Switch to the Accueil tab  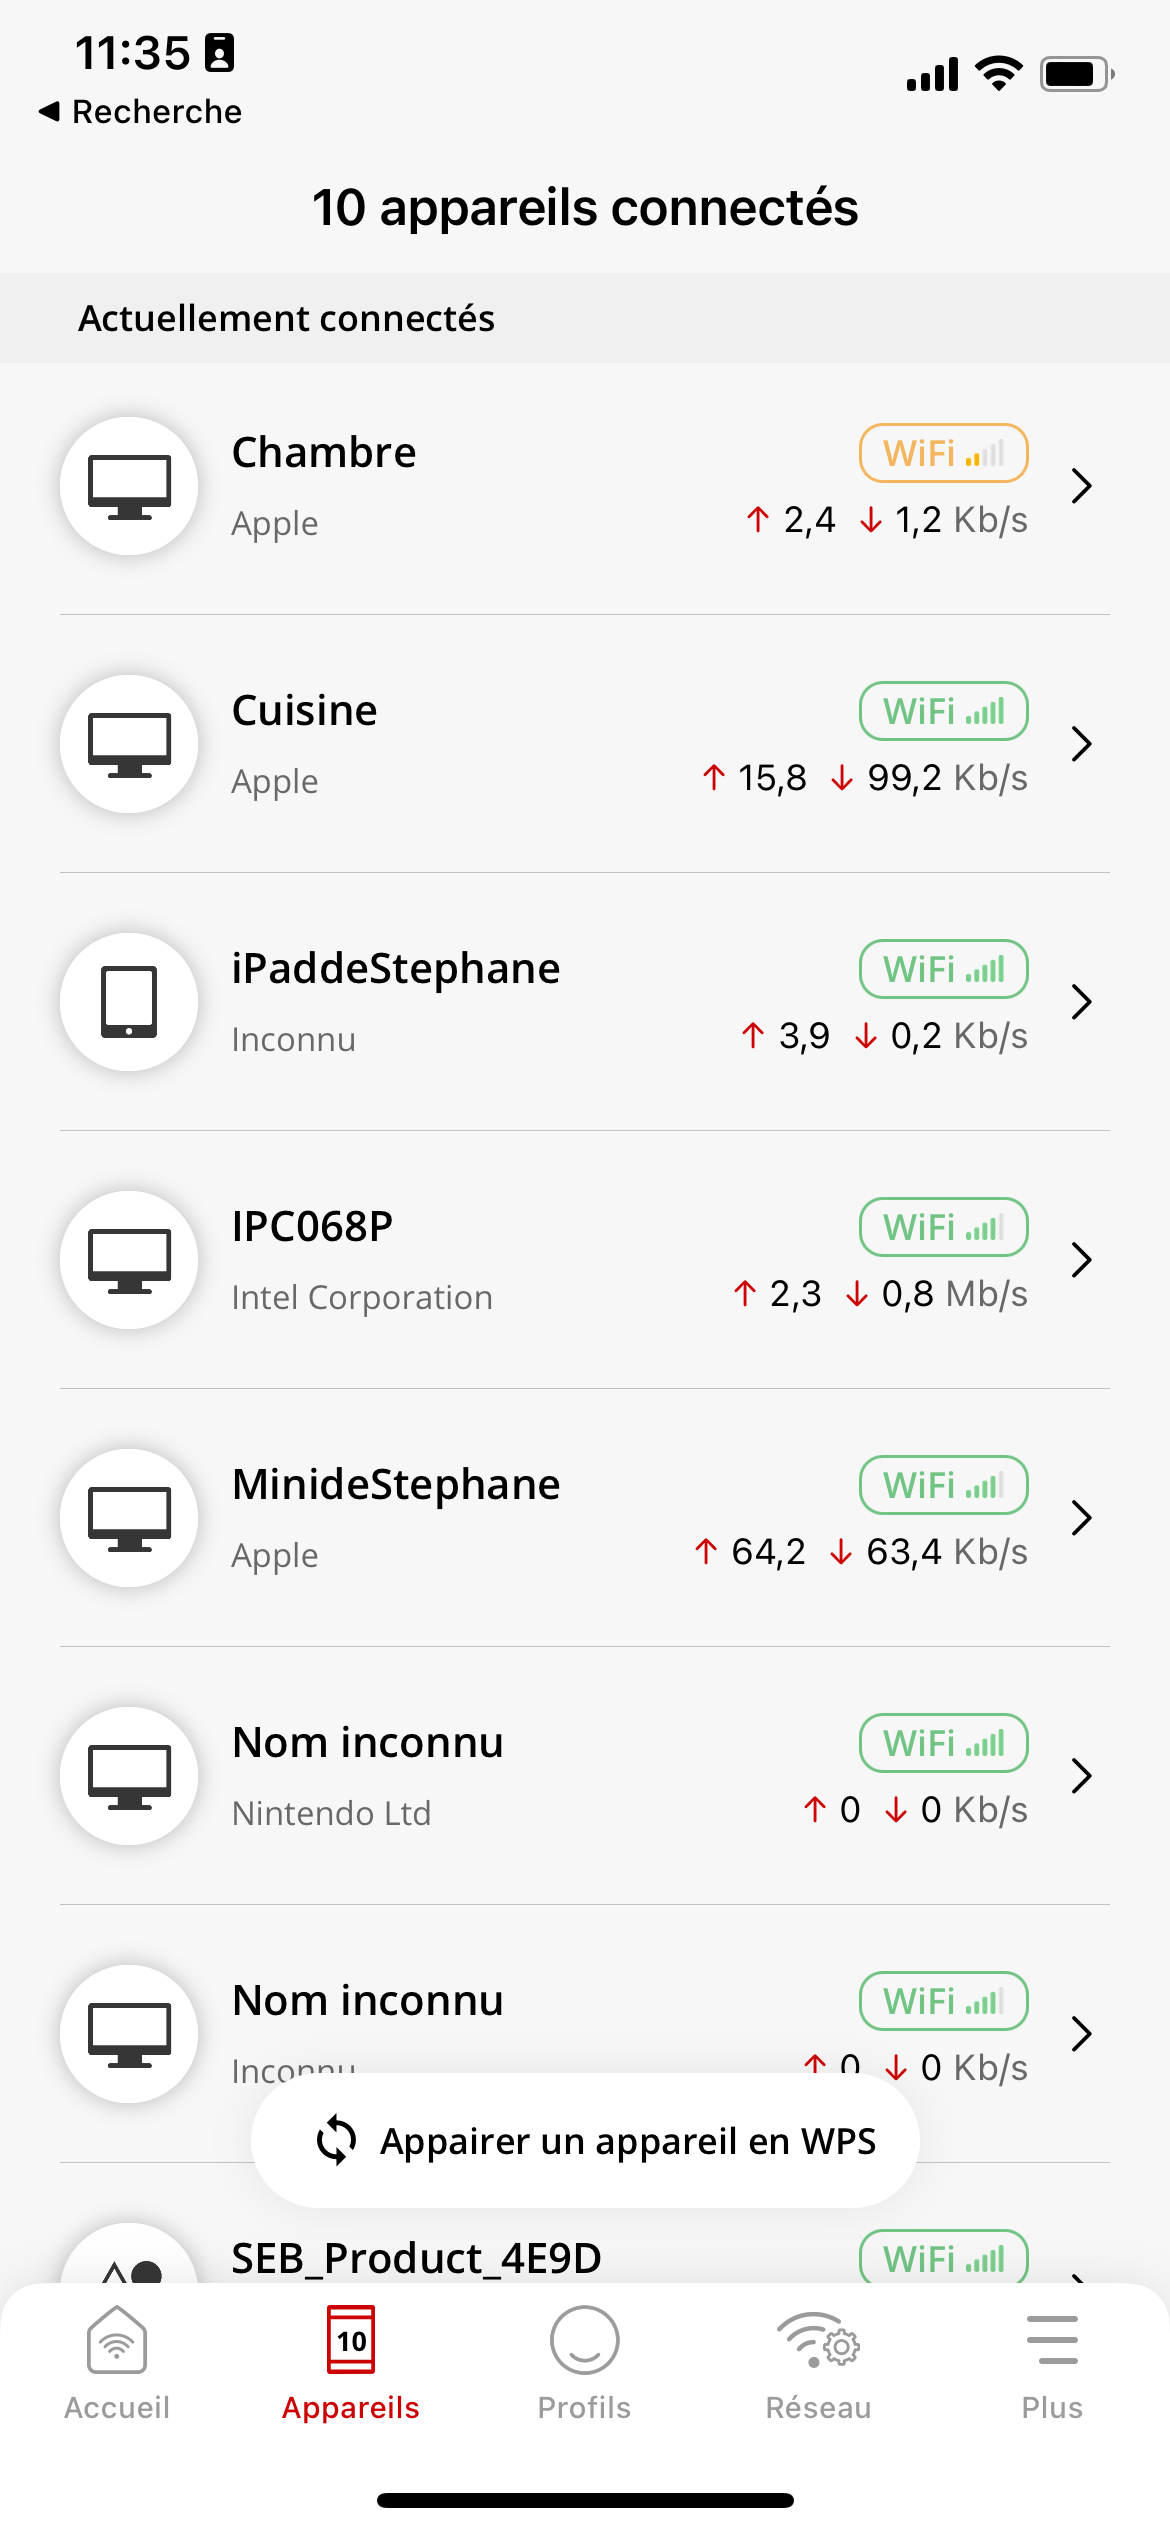coord(117,2364)
